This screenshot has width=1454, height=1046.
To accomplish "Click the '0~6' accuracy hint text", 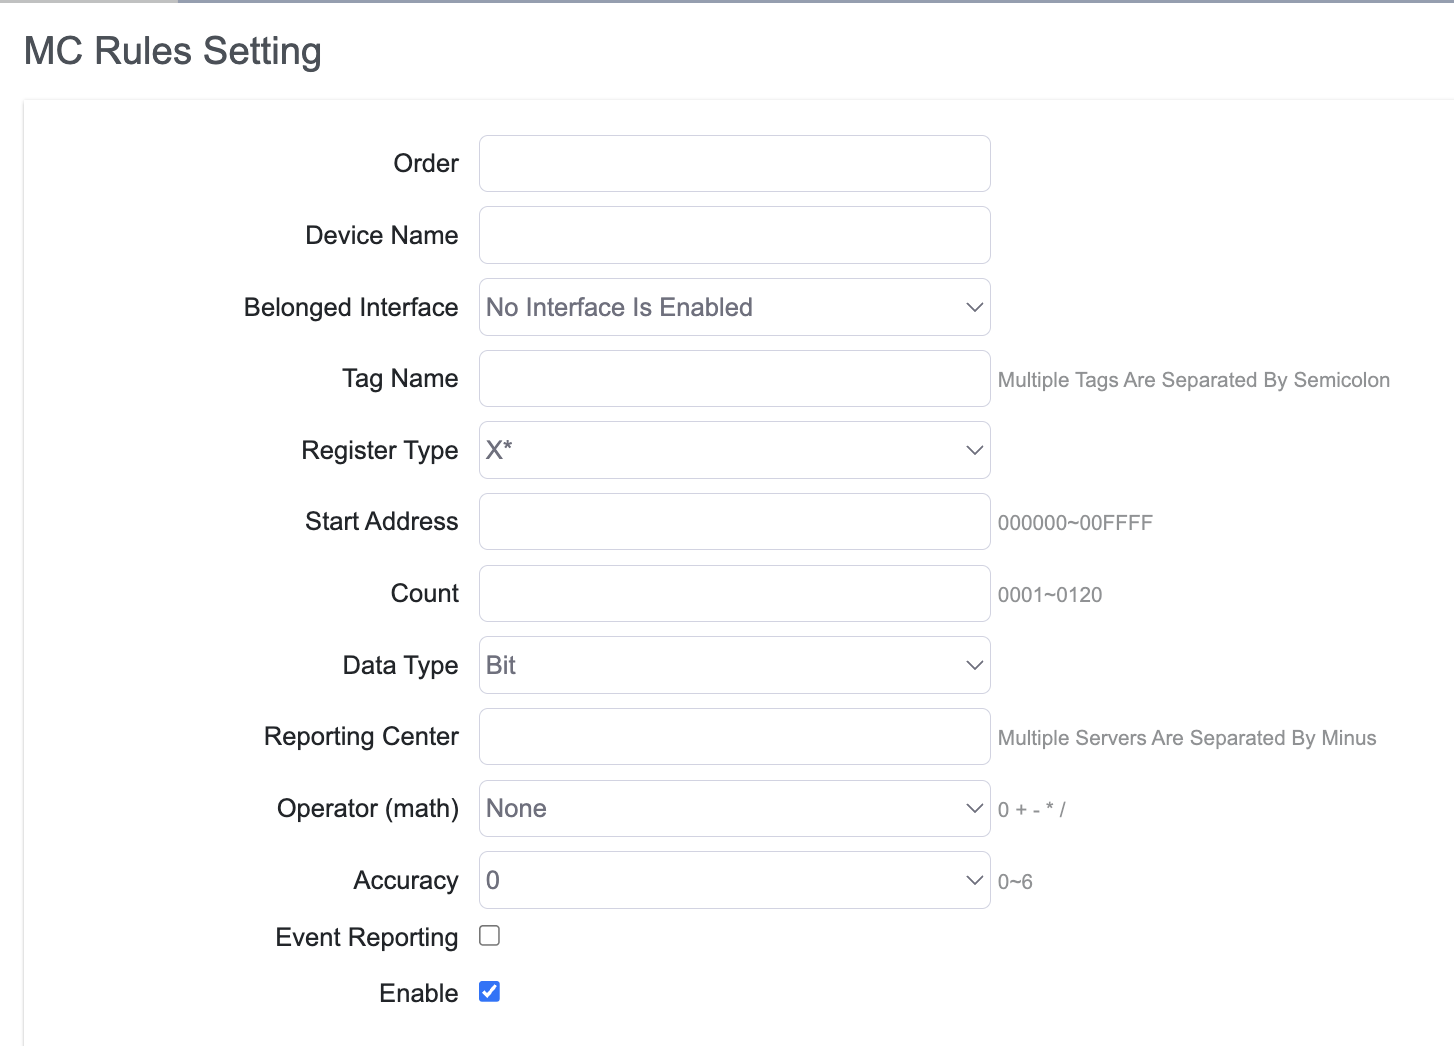I will click(1015, 882).
